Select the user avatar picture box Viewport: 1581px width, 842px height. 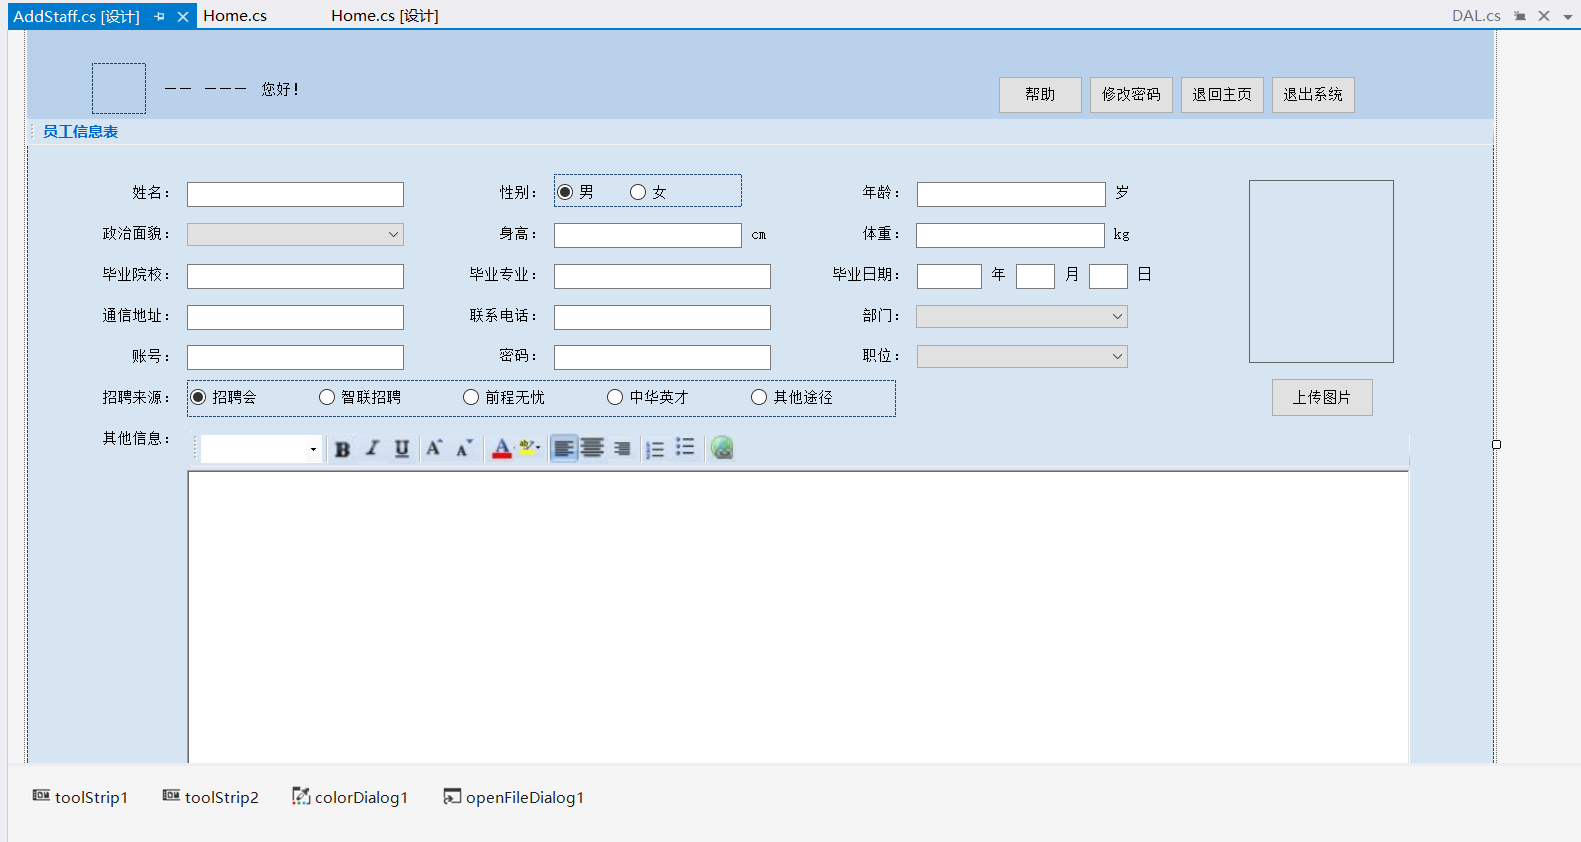click(119, 88)
